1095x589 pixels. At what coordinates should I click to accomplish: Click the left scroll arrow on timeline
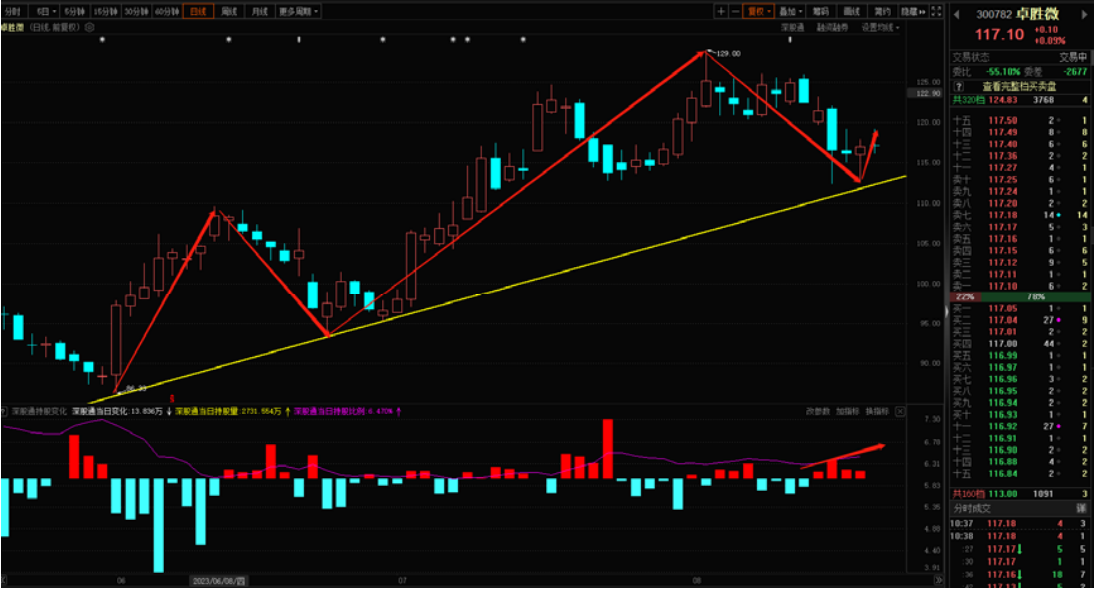click(x=3, y=580)
